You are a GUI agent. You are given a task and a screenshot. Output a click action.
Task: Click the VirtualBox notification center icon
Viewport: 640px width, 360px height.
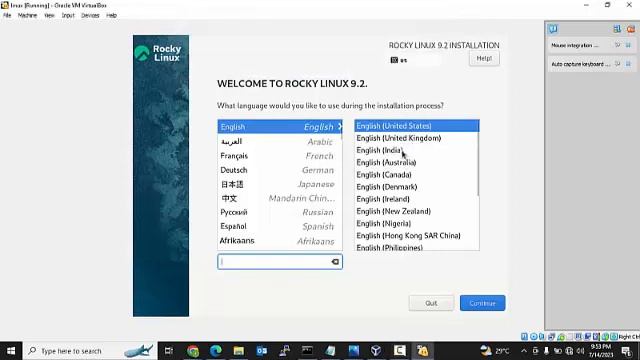[553, 29]
